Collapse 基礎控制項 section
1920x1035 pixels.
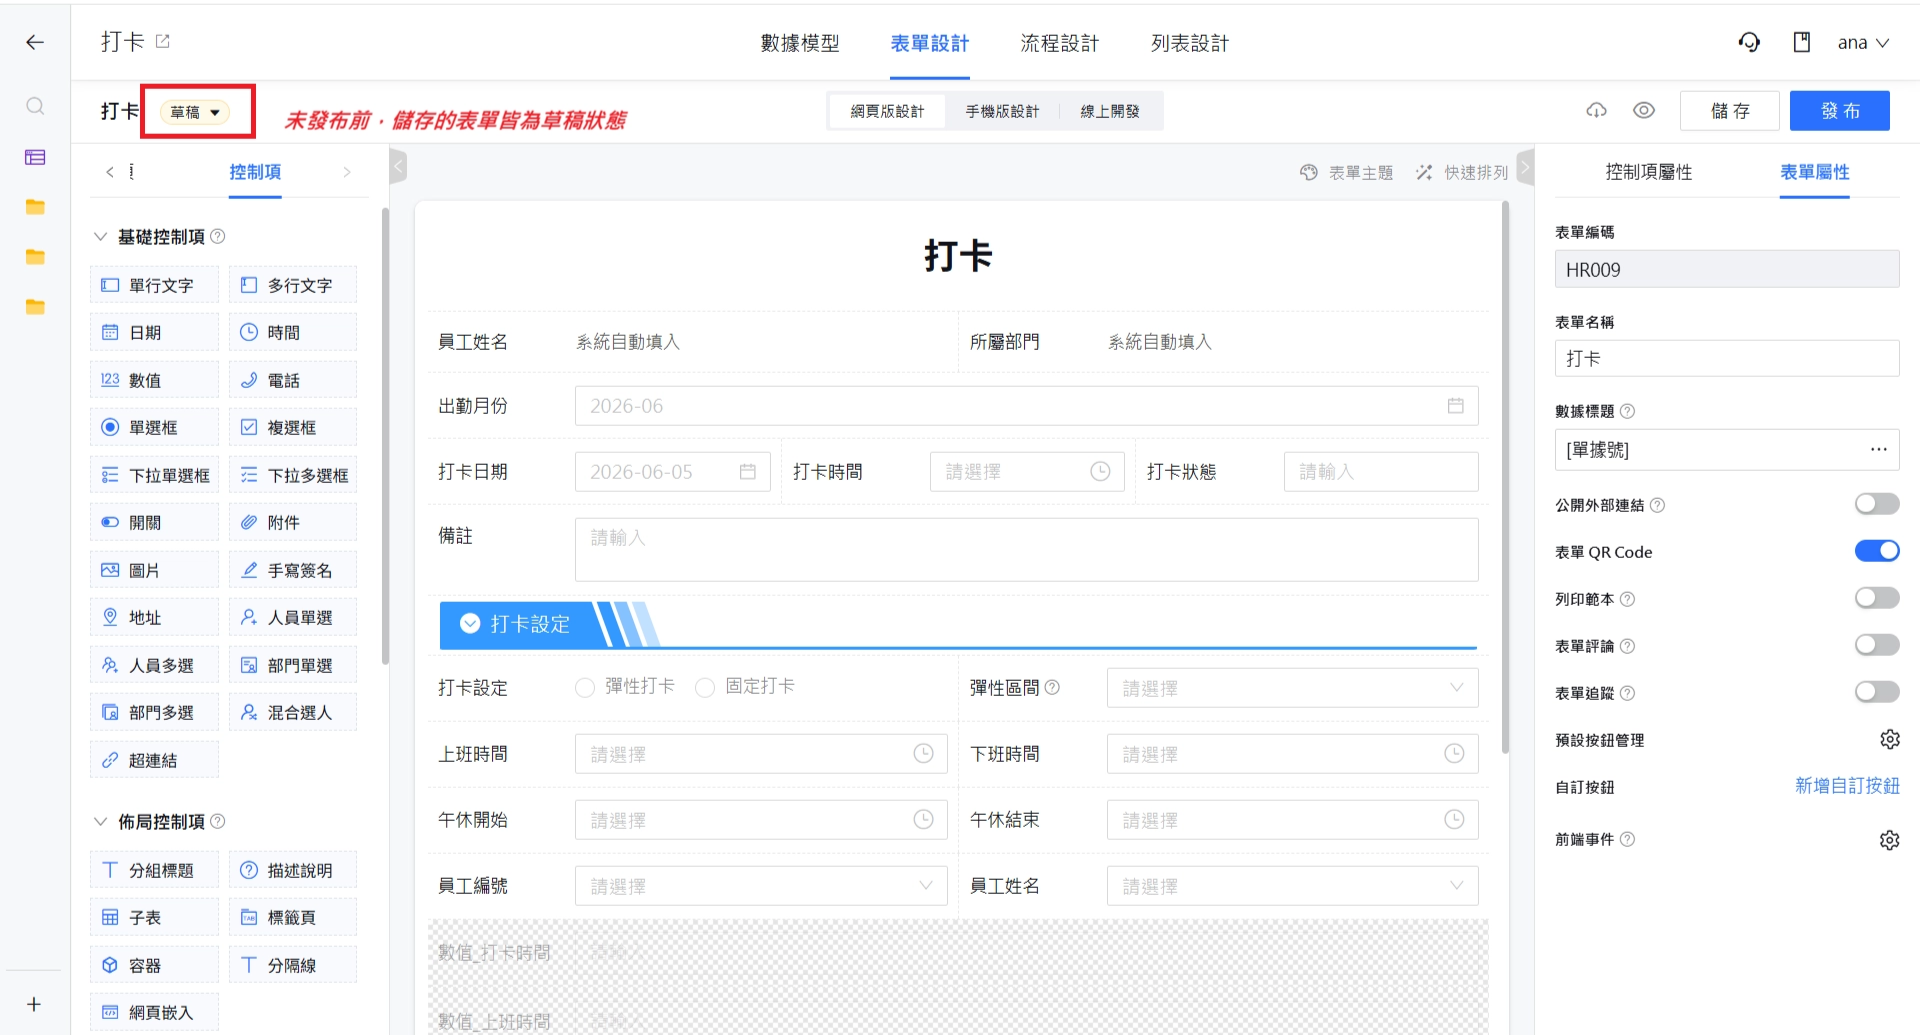coord(100,237)
